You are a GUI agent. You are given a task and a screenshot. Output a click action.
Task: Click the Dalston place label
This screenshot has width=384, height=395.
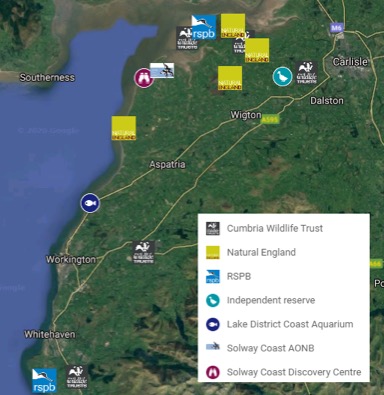point(326,101)
